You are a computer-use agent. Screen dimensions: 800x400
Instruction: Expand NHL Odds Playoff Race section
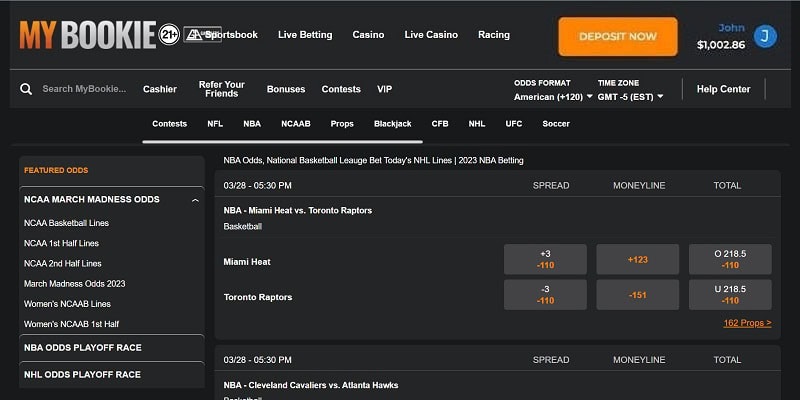click(x=112, y=374)
